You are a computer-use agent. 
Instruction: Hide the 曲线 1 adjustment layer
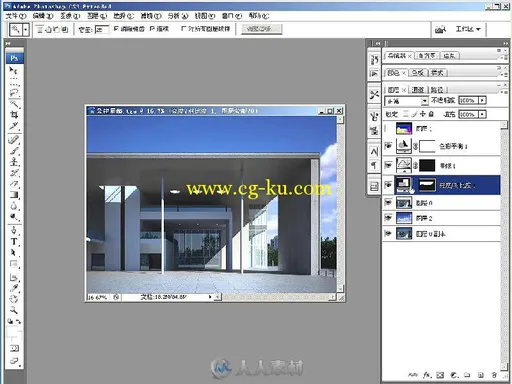[x=388, y=165]
